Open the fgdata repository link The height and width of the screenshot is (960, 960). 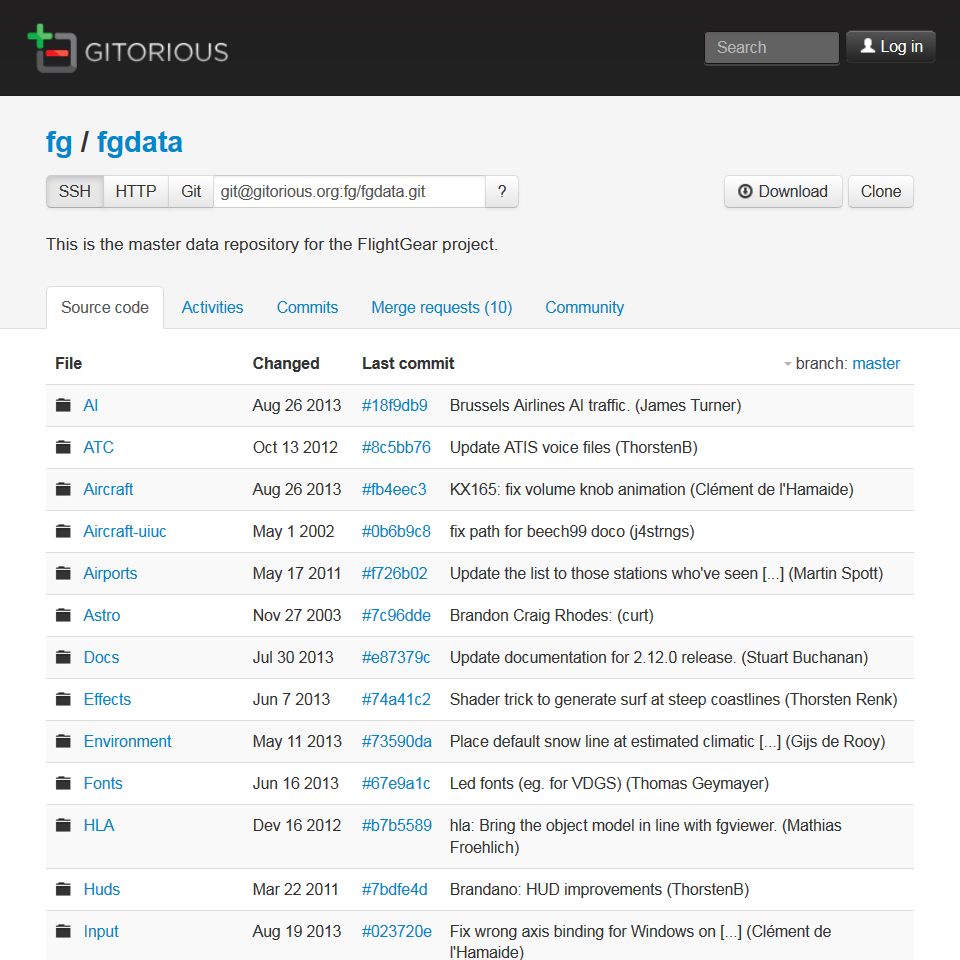tap(140, 143)
